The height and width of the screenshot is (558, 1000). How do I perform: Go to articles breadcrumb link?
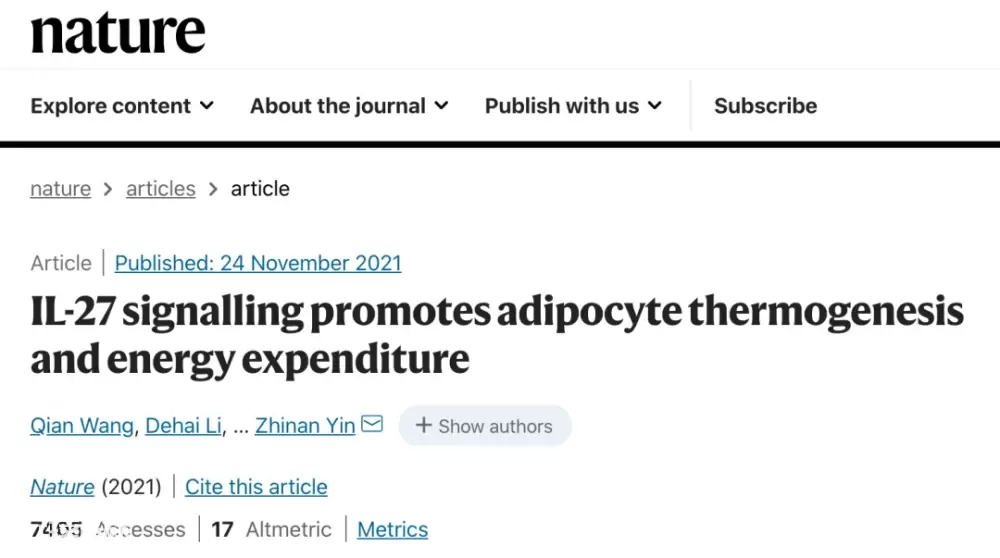tap(161, 189)
